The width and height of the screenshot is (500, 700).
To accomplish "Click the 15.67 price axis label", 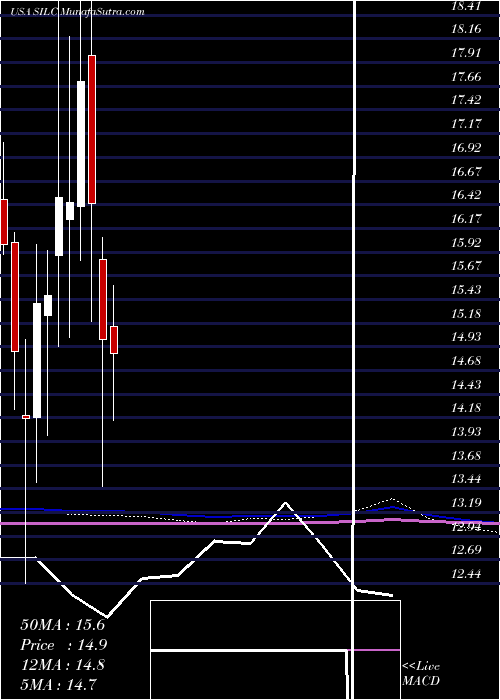I will pos(467,266).
